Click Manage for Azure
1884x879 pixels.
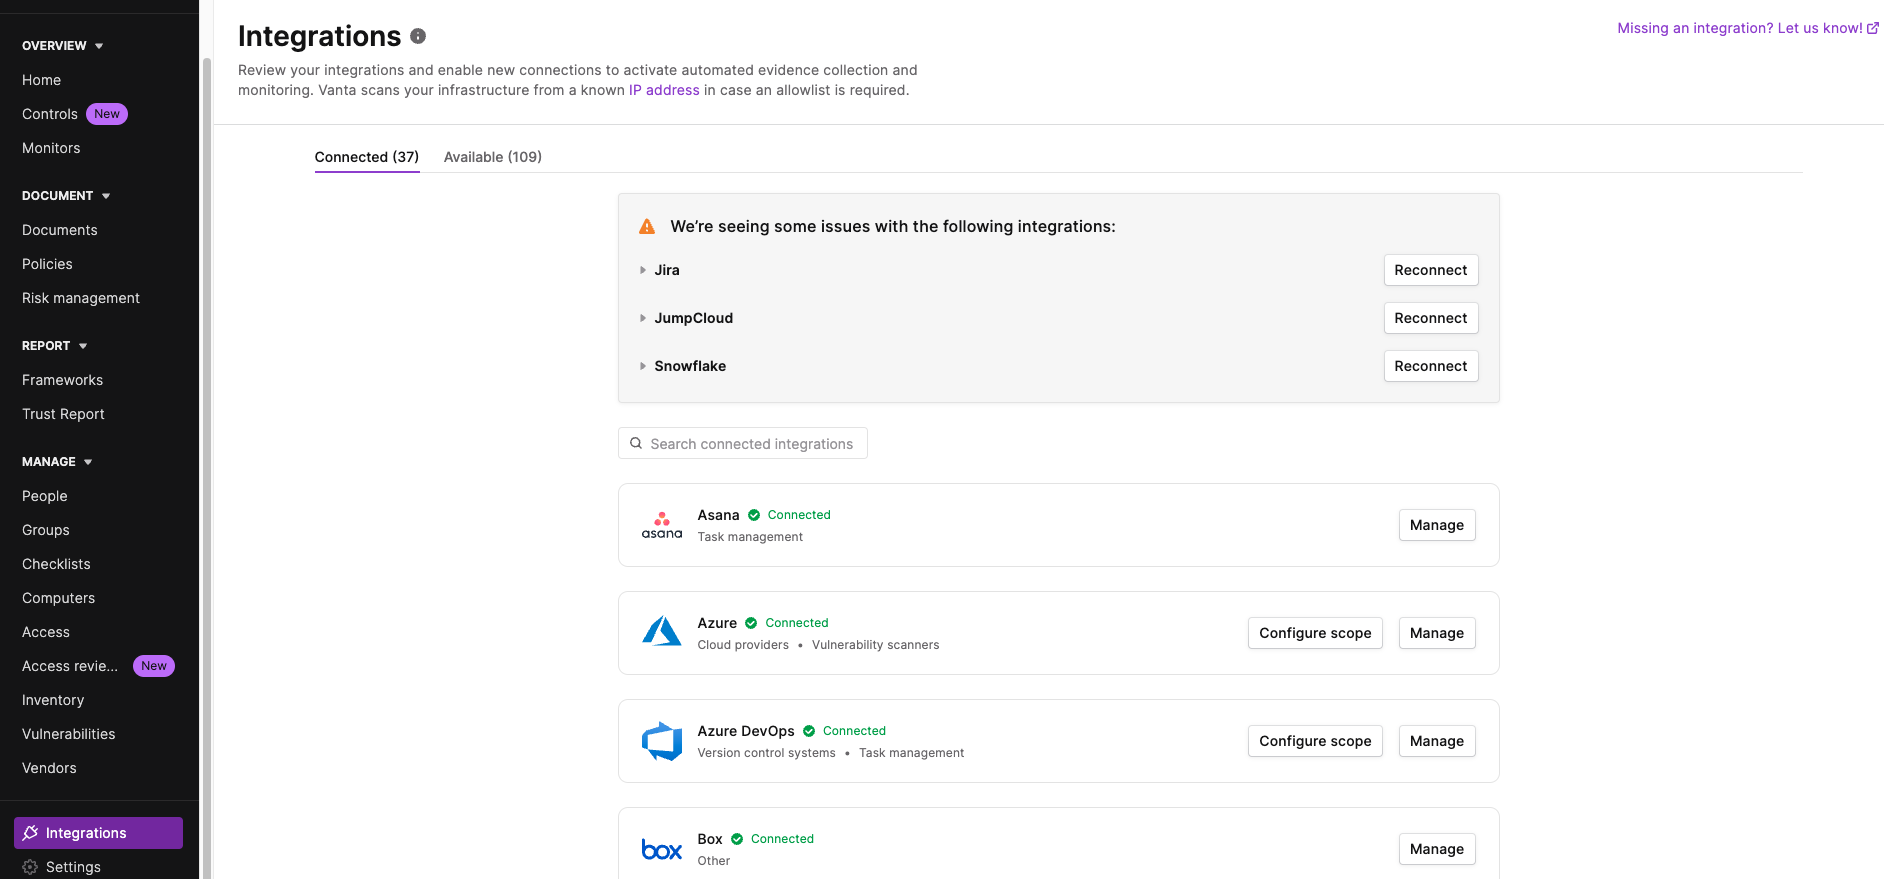pyautogui.click(x=1437, y=633)
